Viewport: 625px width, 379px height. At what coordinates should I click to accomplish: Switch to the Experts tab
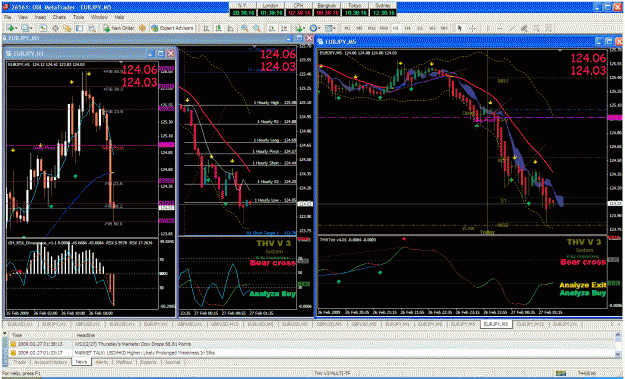(x=148, y=362)
